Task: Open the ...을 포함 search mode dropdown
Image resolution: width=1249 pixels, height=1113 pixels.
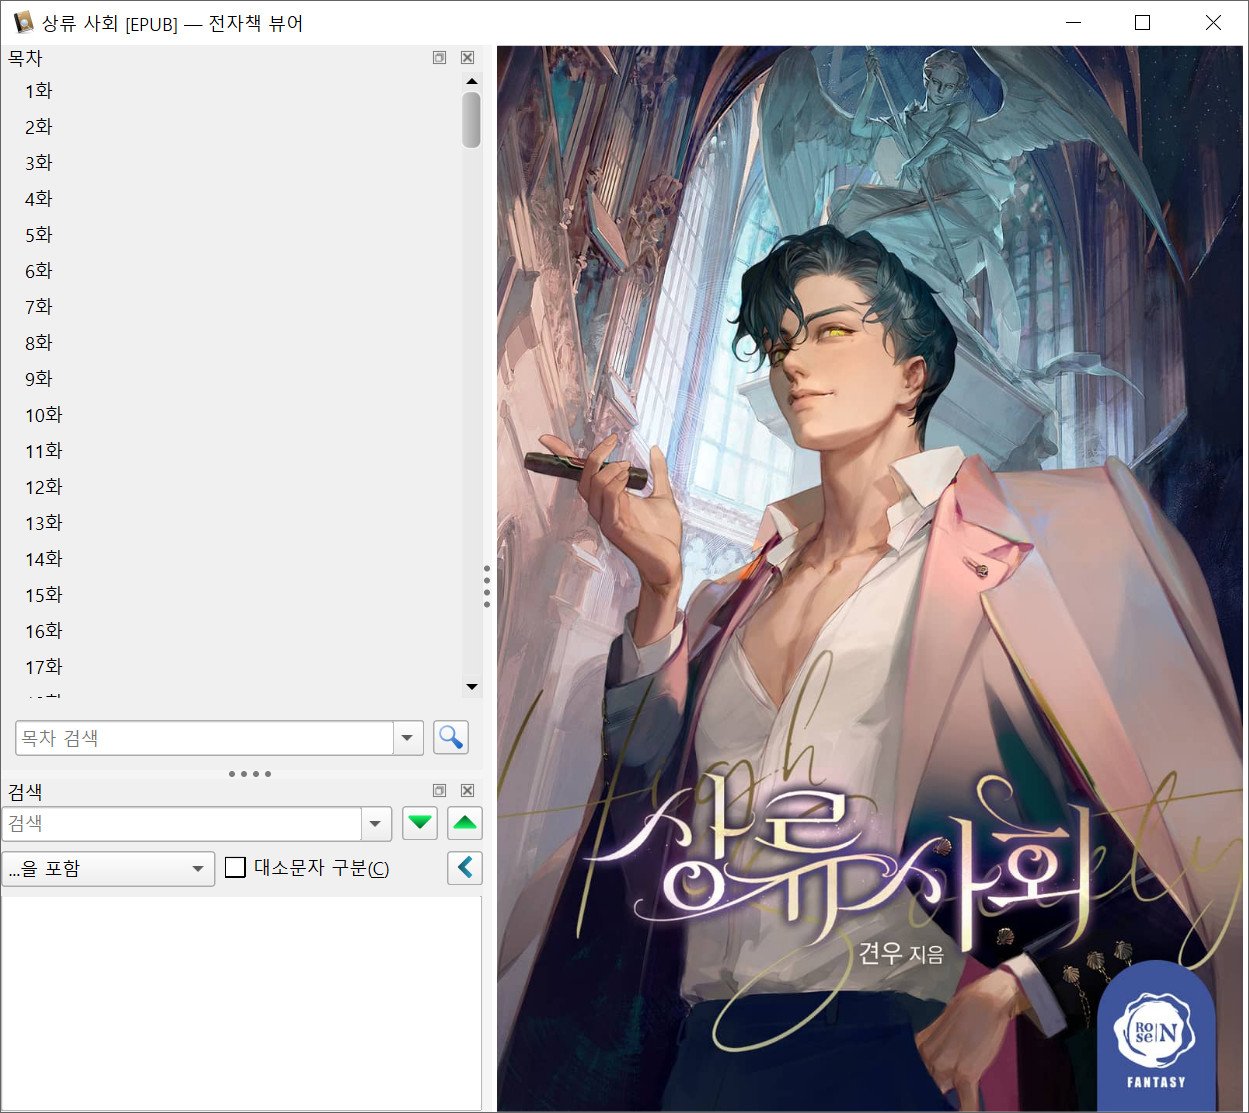Action: click(108, 868)
